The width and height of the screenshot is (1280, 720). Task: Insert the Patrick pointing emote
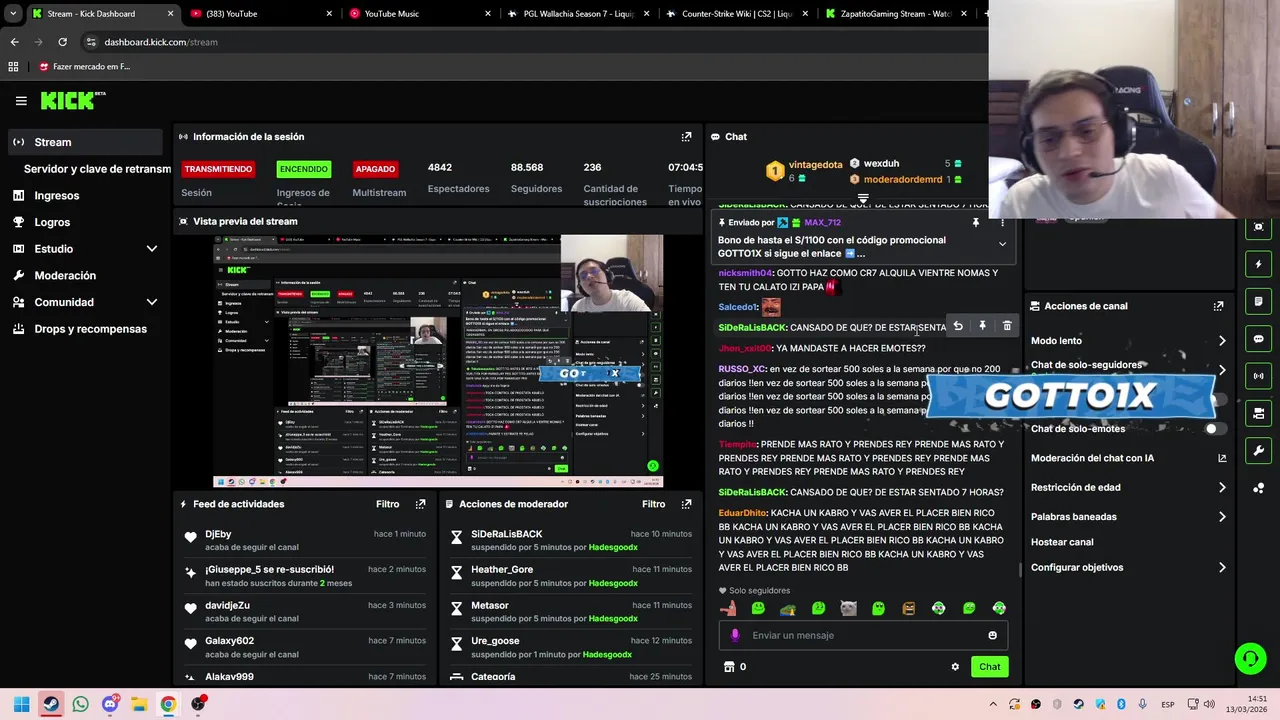[x=728, y=608]
